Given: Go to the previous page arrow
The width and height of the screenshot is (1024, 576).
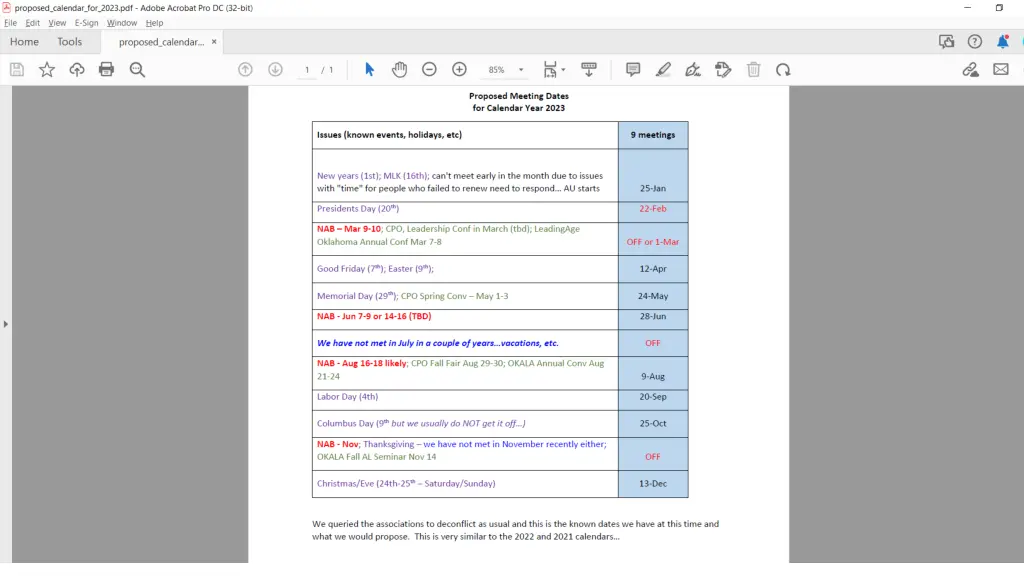Looking at the screenshot, I should [x=246, y=69].
